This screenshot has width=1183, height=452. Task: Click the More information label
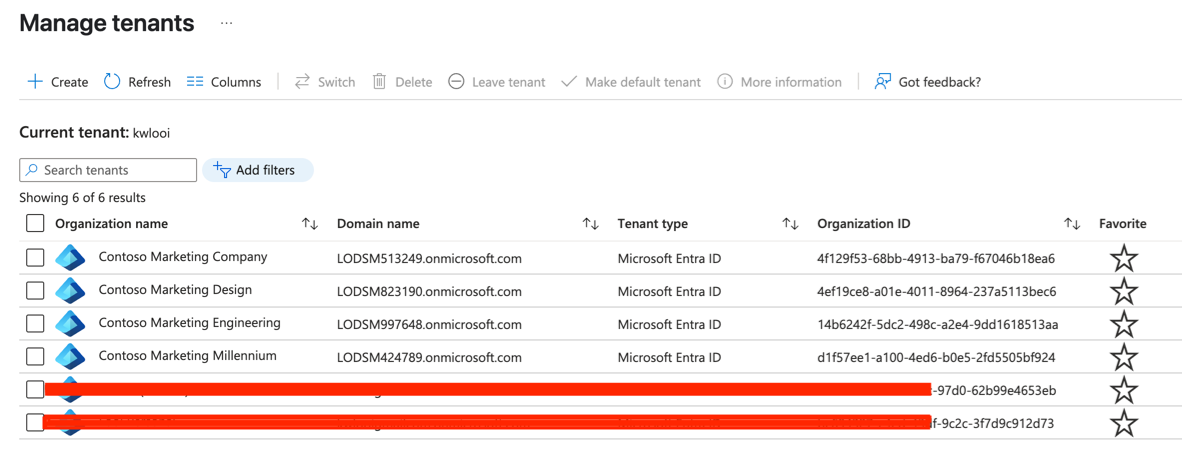(791, 82)
